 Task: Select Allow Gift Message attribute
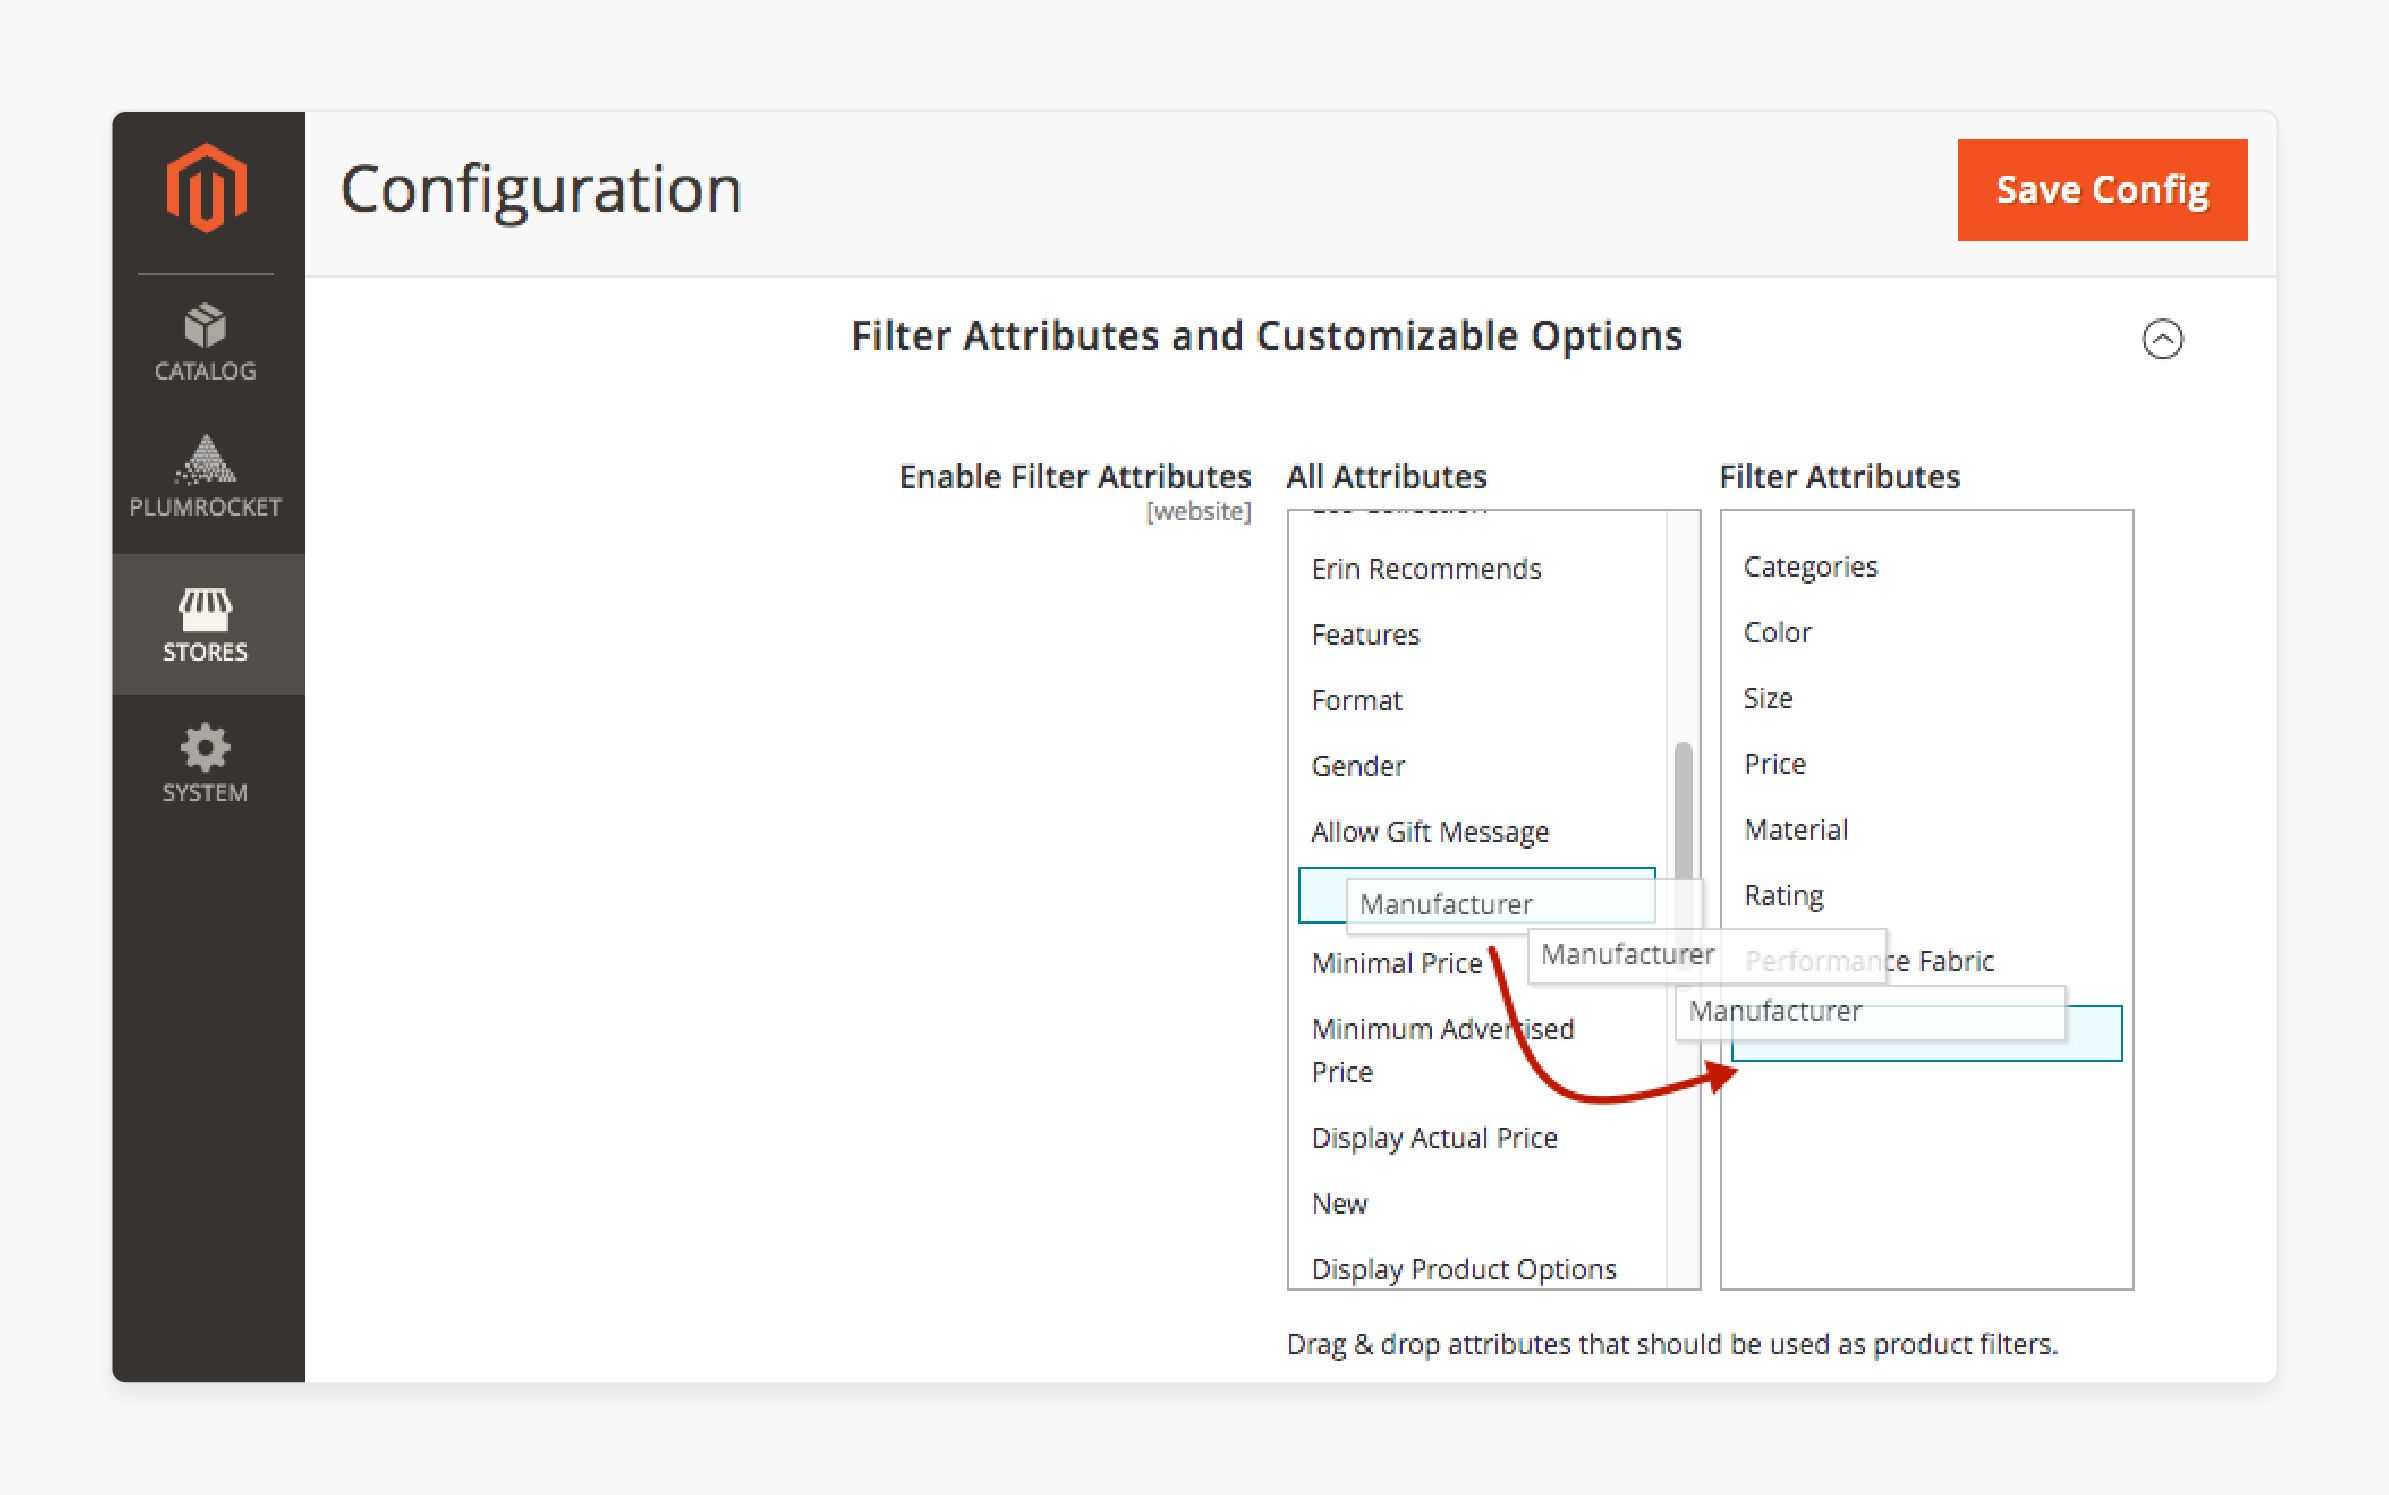click(x=1430, y=832)
